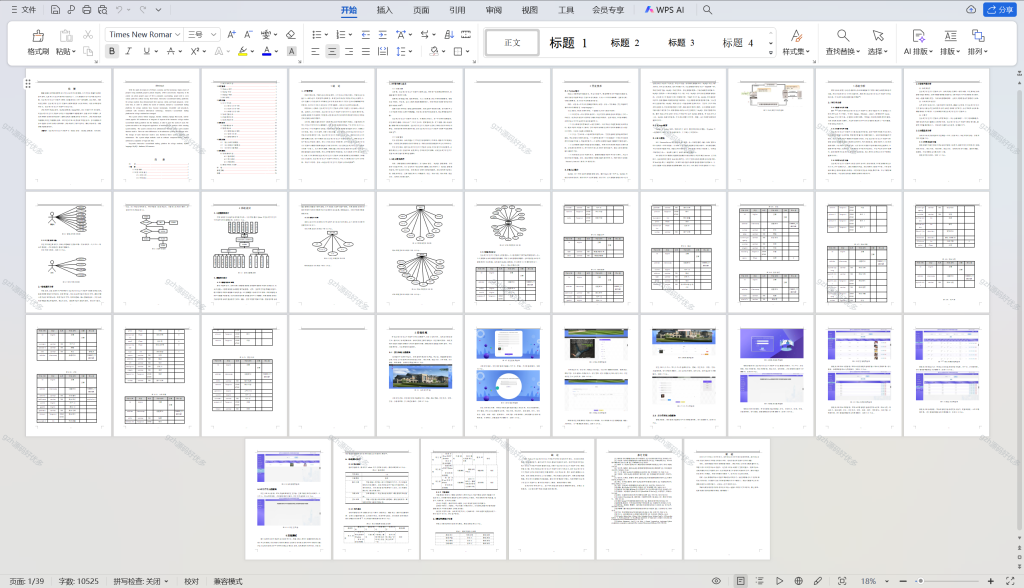The height and width of the screenshot is (588, 1024).
Task: Click the Sort (A-Z arrow) icon
Action: click(x=449, y=35)
